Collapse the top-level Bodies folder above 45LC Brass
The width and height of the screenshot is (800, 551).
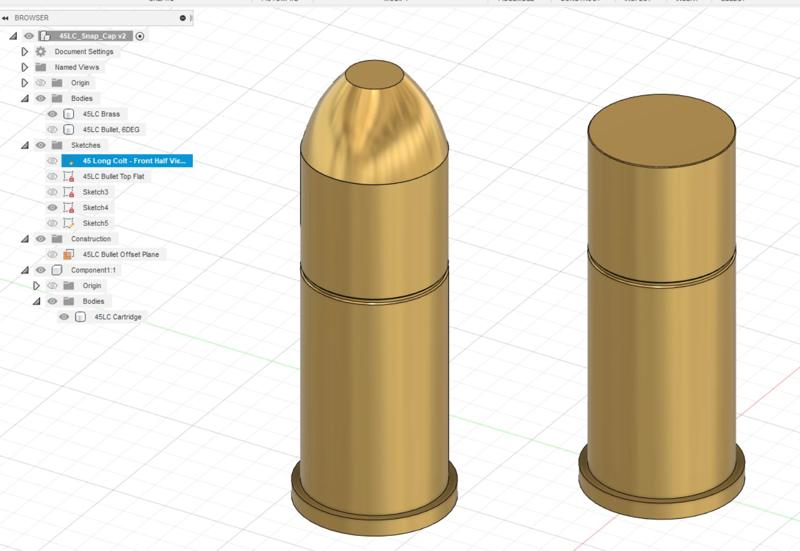pyautogui.click(x=24, y=98)
